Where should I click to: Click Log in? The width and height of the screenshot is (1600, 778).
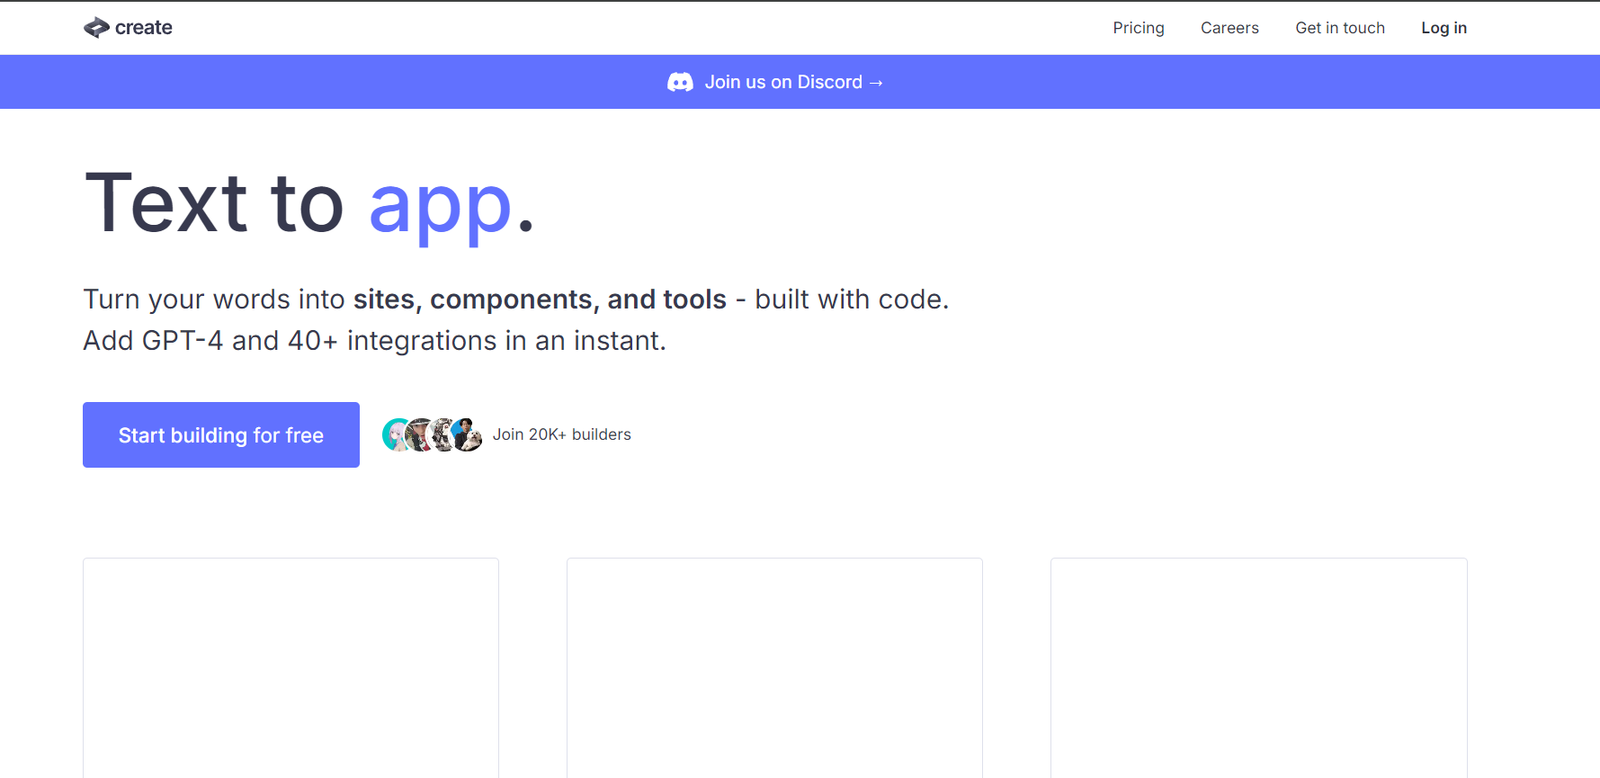pyautogui.click(x=1444, y=28)
